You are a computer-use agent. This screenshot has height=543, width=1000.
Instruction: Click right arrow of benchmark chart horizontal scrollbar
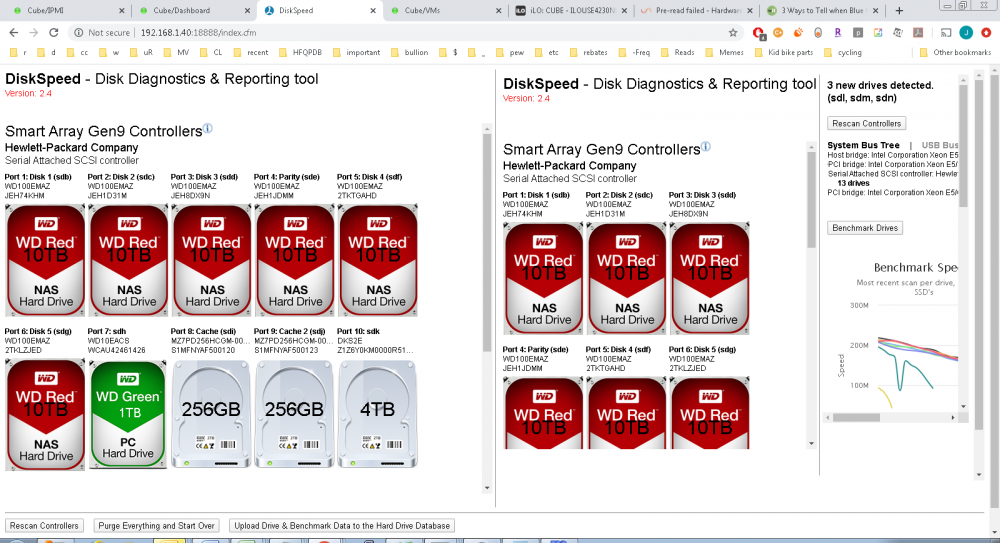953,417
